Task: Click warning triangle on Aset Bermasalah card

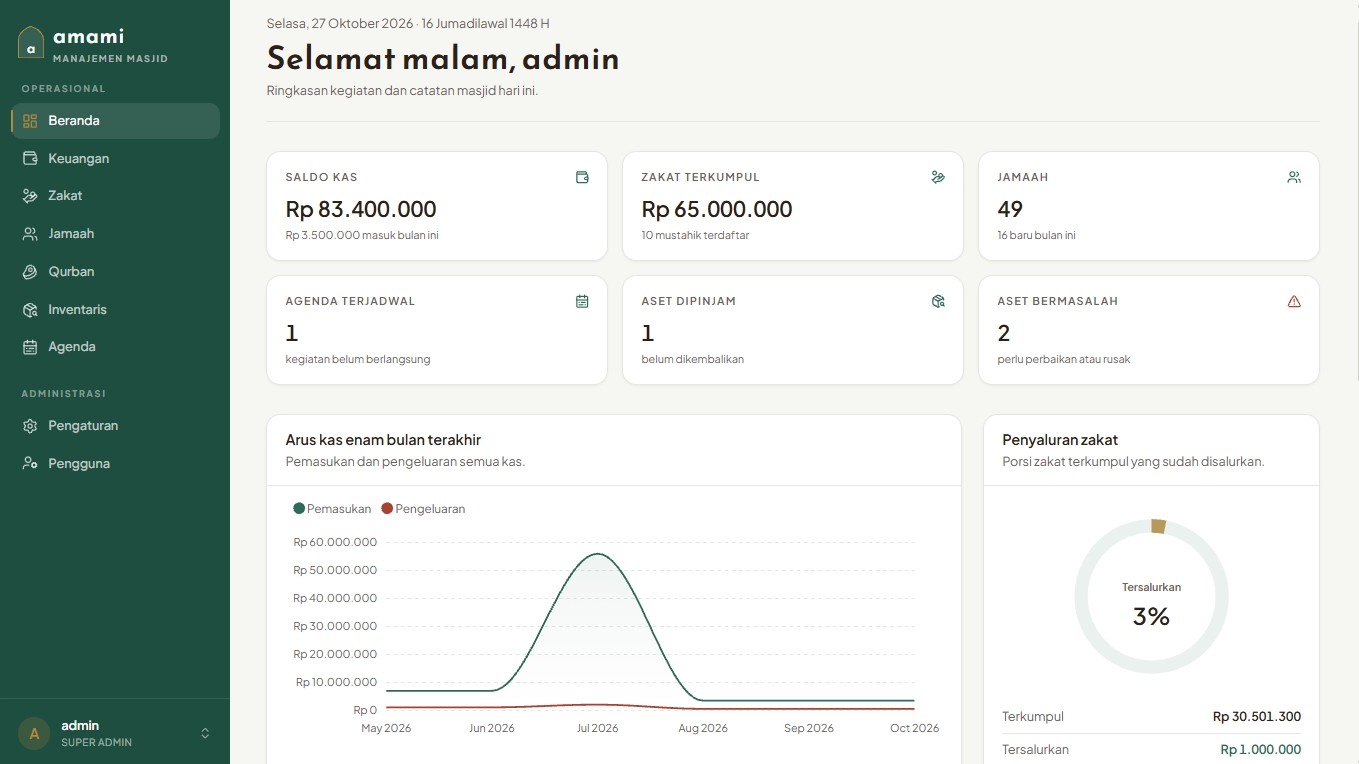Action: point(1294,301)
